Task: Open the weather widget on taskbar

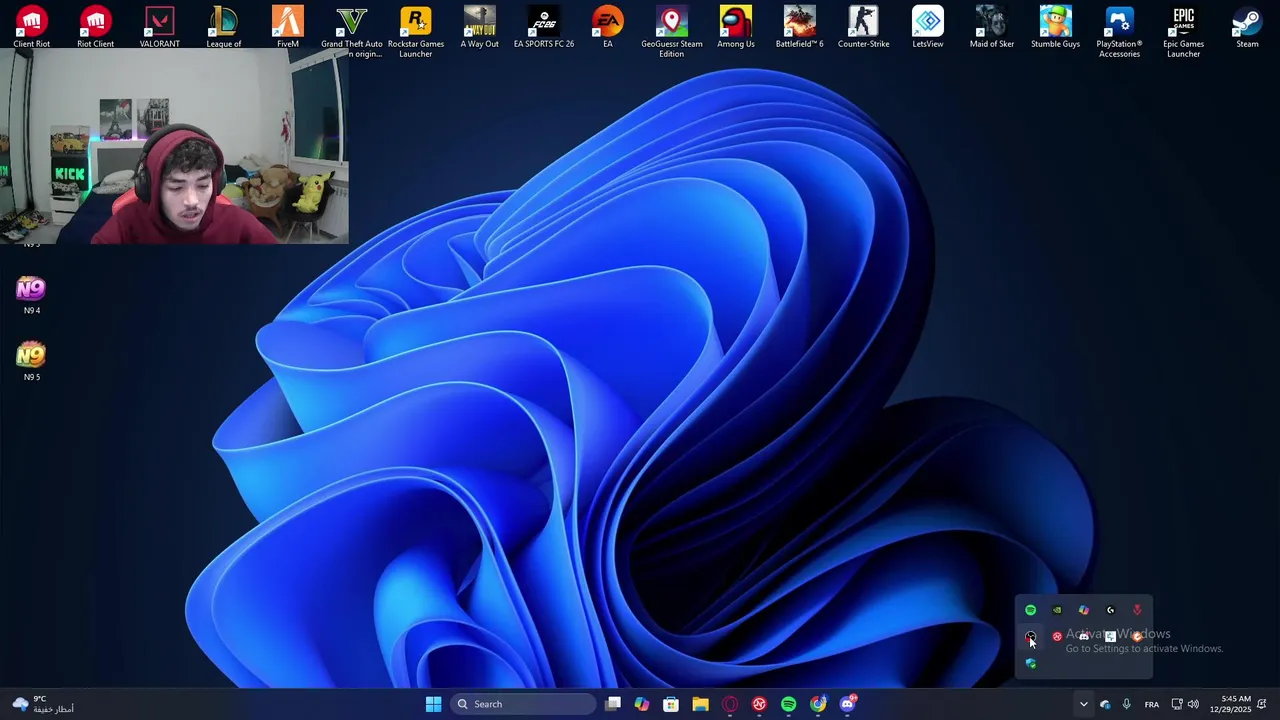Action: [42, 704]
